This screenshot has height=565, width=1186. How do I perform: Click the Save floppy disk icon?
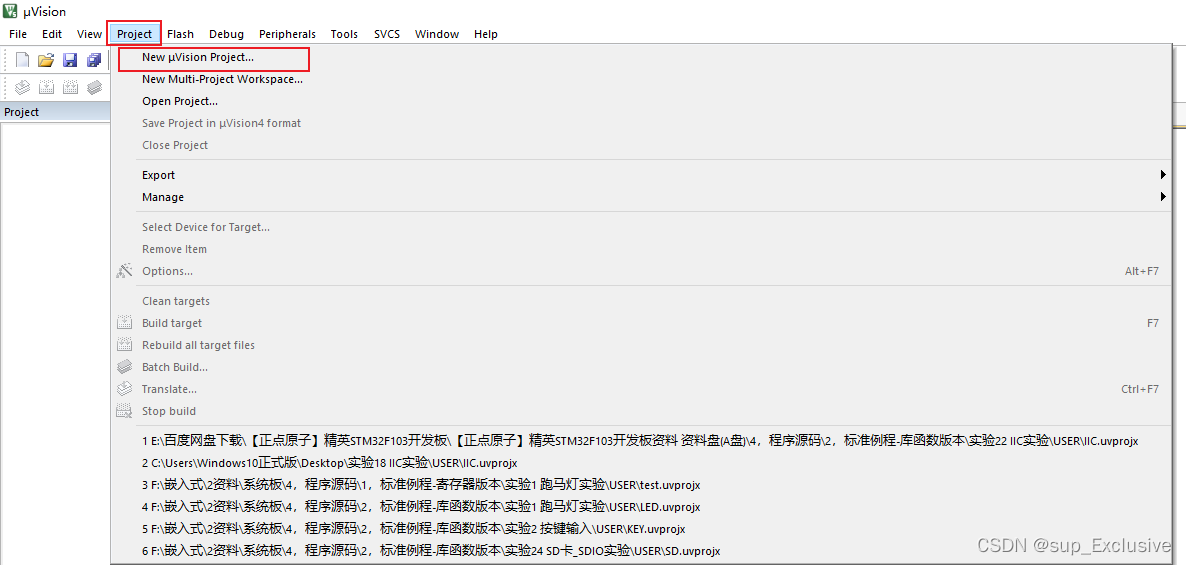(x=70, y=61)
